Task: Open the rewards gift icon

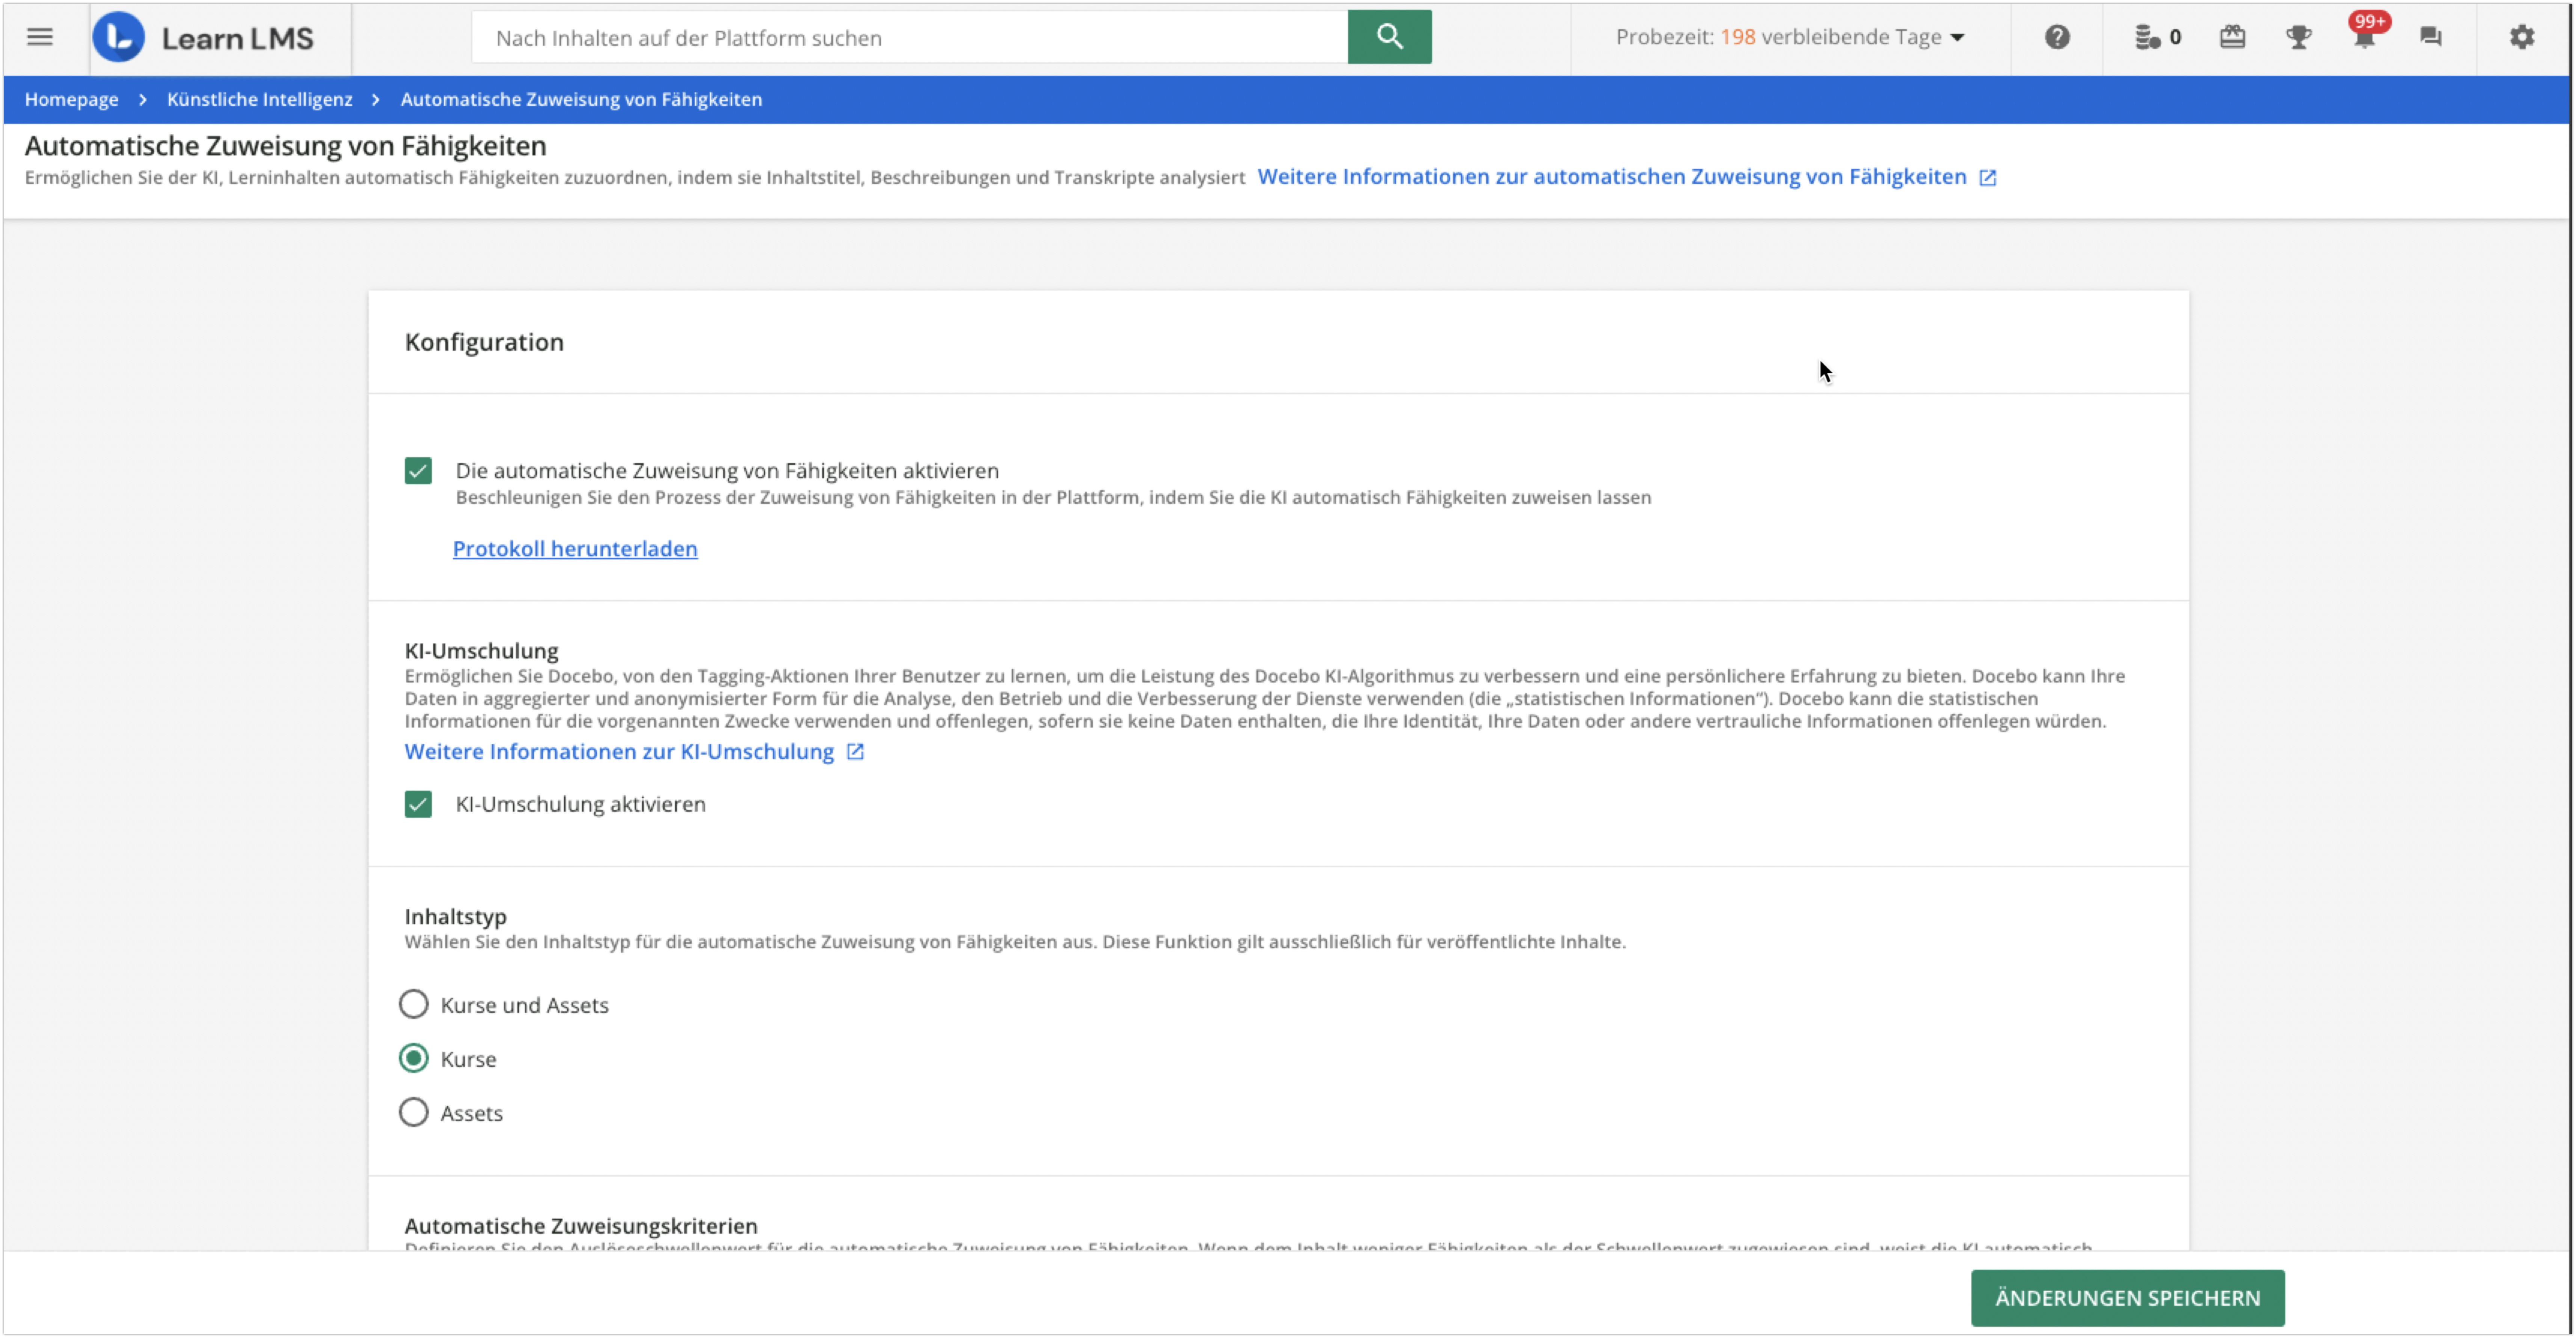Action: coord(2232,37)
